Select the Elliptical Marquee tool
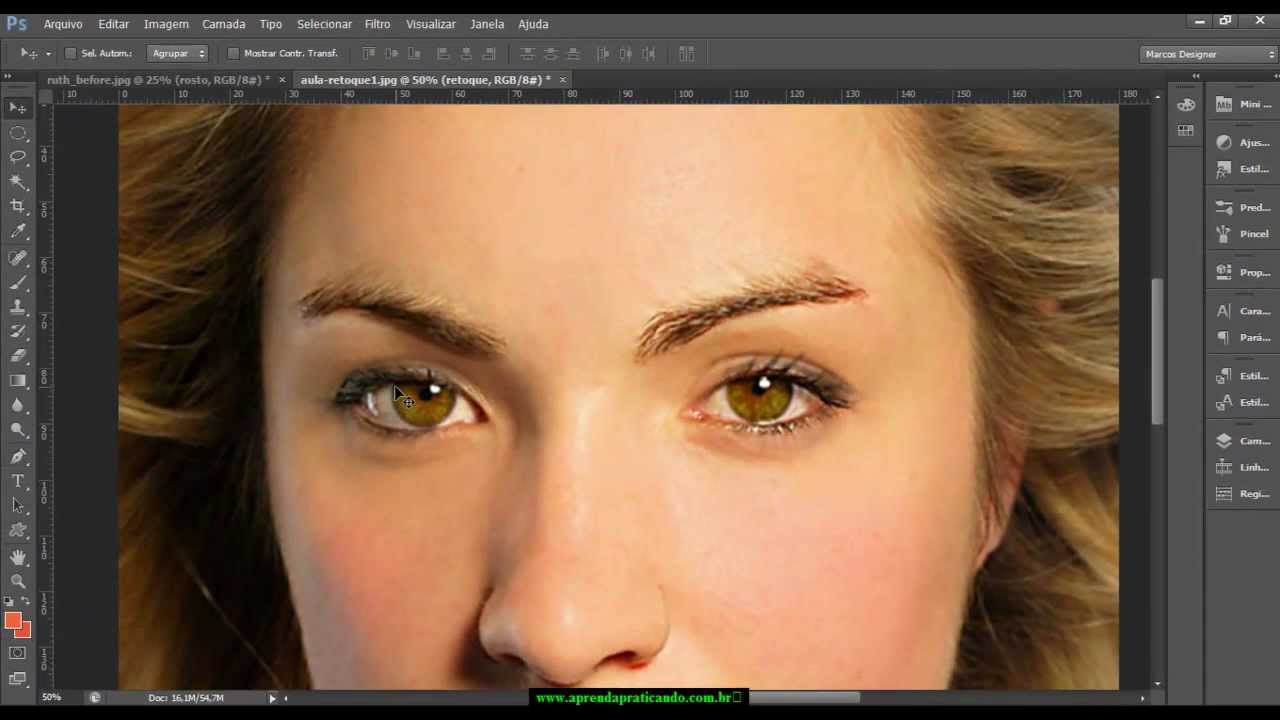The height and width of the screenshot is (720, 1280). click(x=18, y=132)
